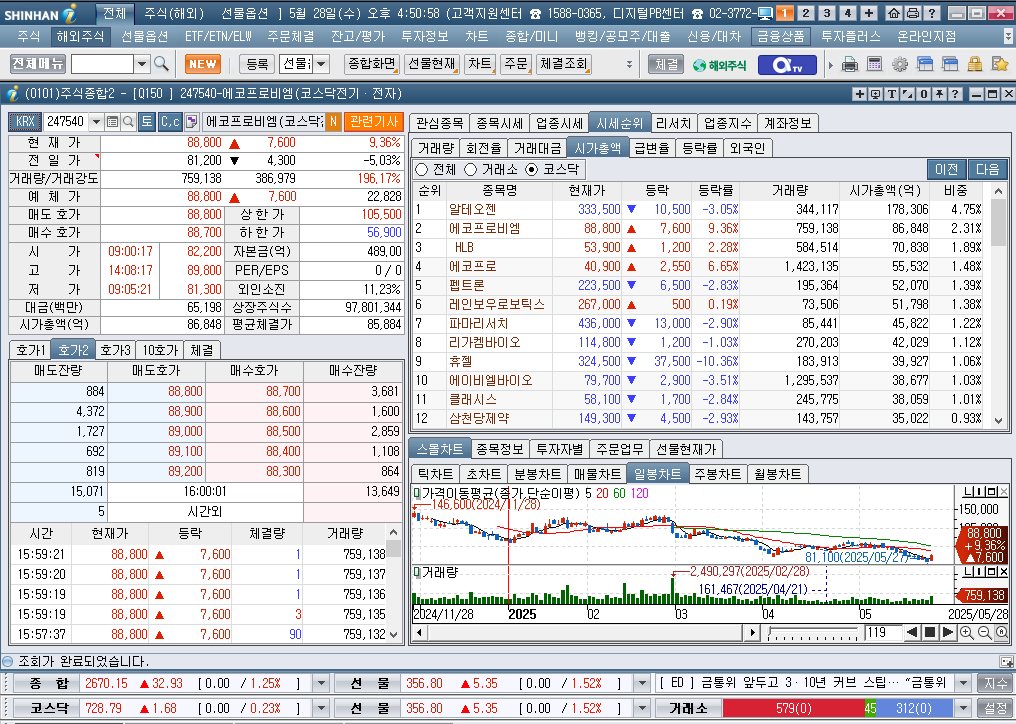Click the orange N icon beside stock name
Screen dimensions: 1016x724
click(333, 121)
